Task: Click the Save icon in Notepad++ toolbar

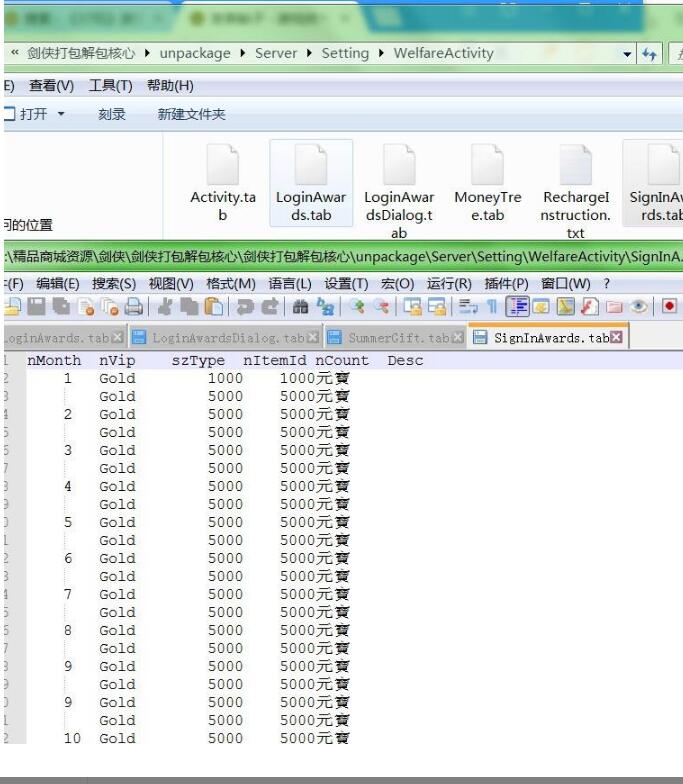Action: 36,306
